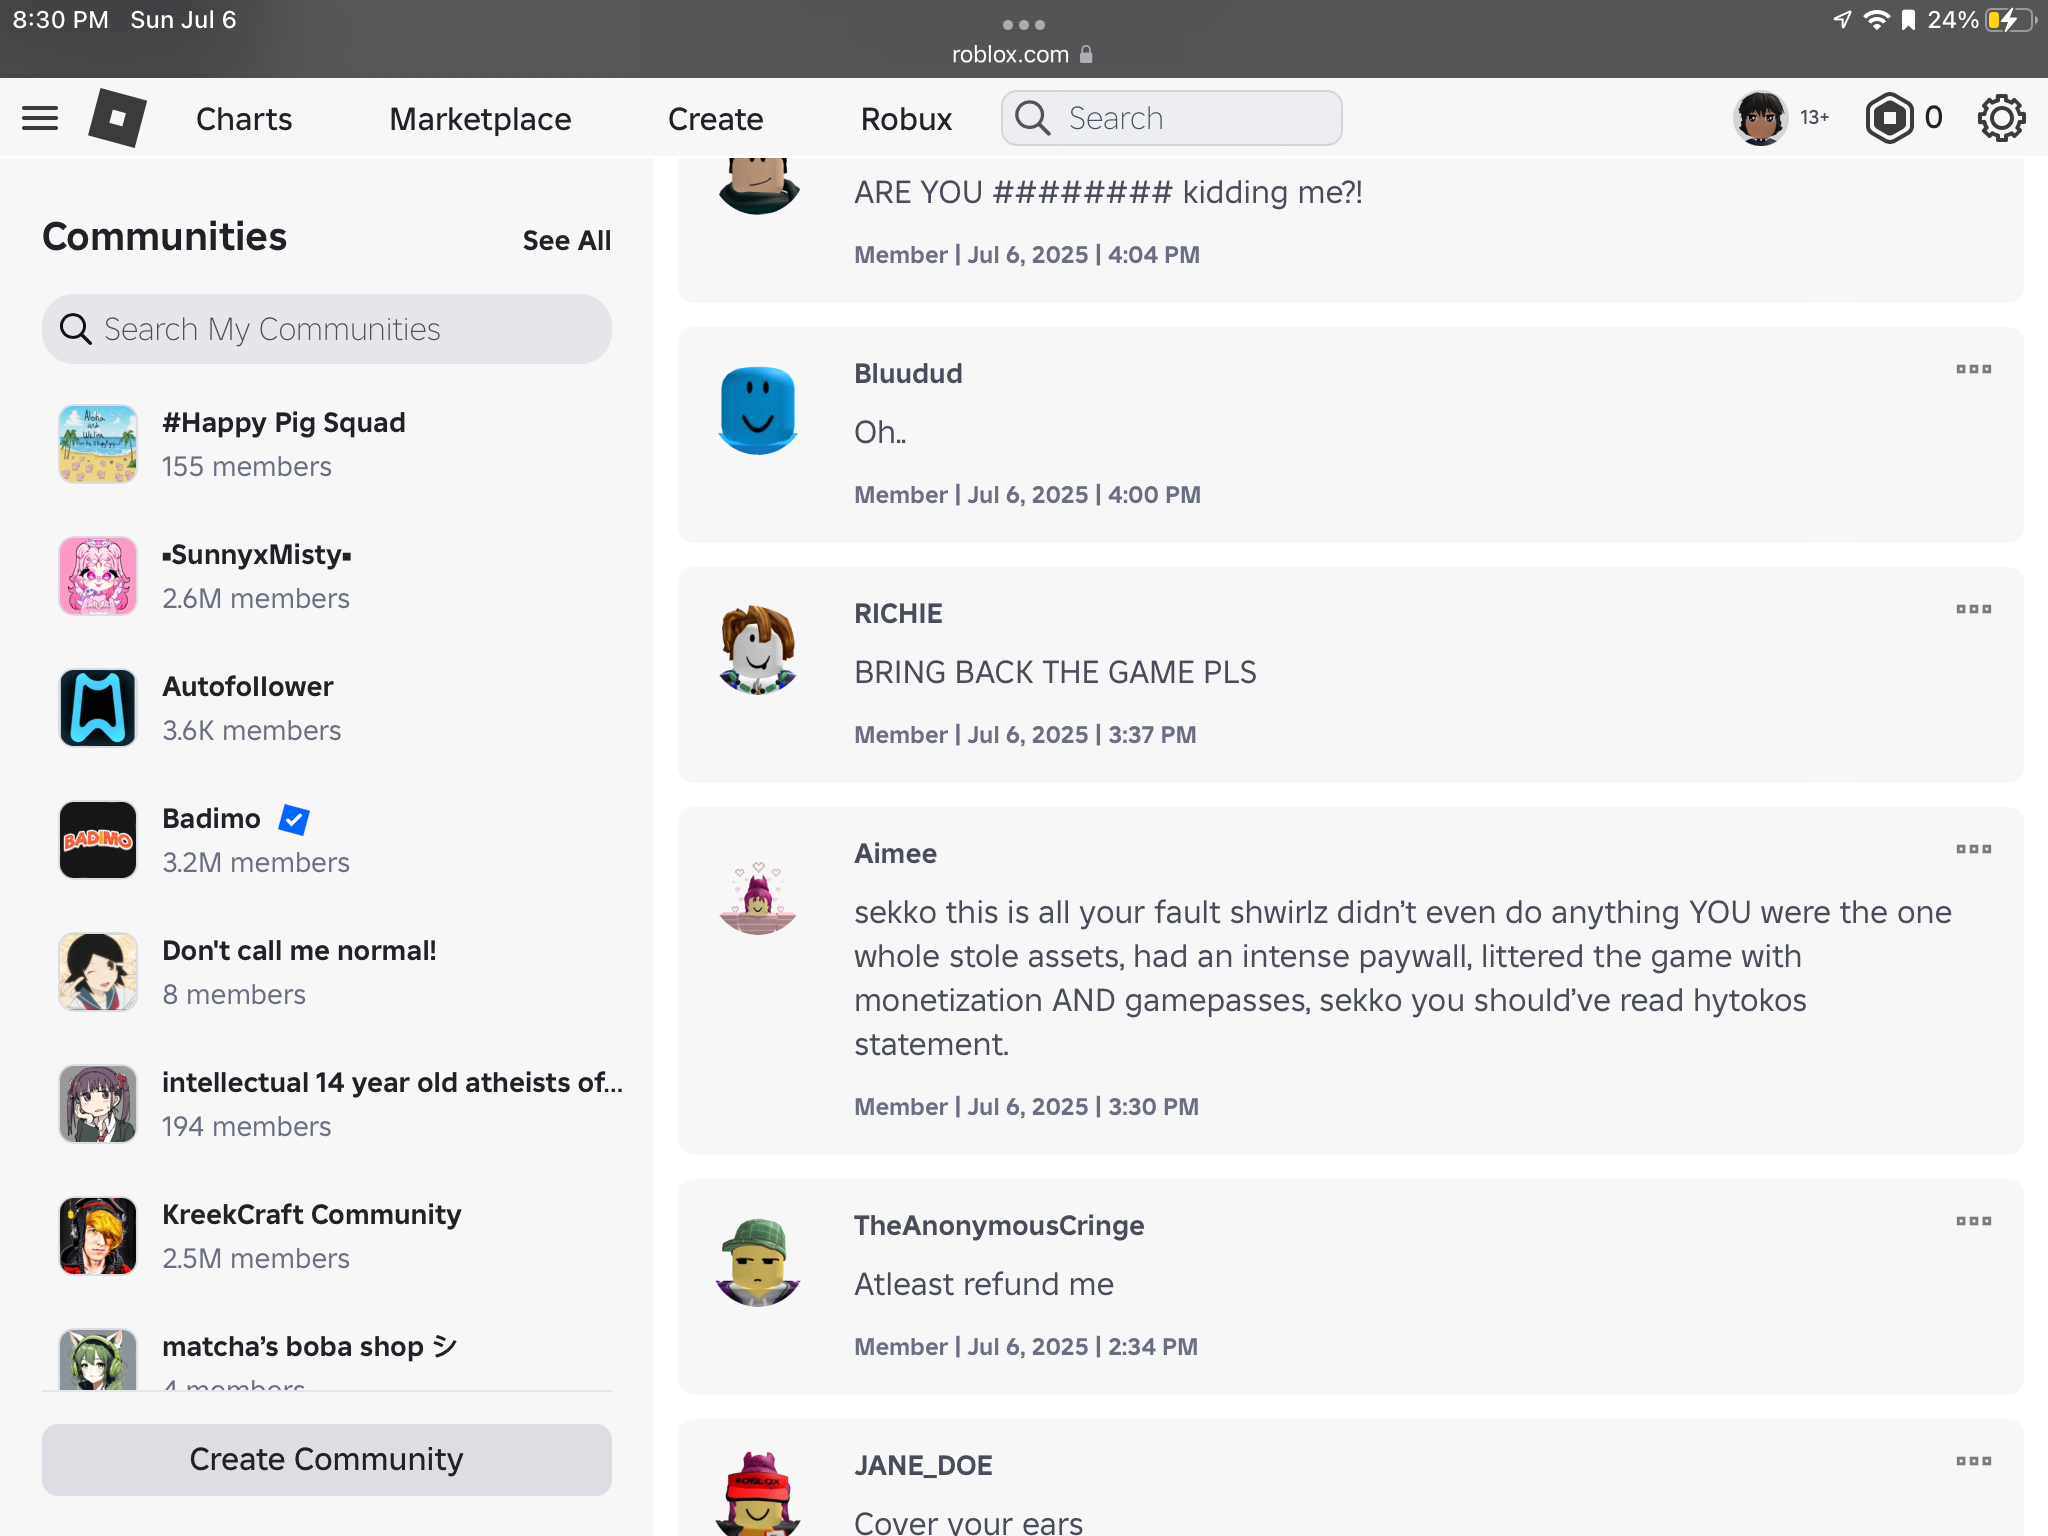Open Bluudud's blue smiley avatar
The width and height of the screenshot is (2048, 1536).
point(758,411)
